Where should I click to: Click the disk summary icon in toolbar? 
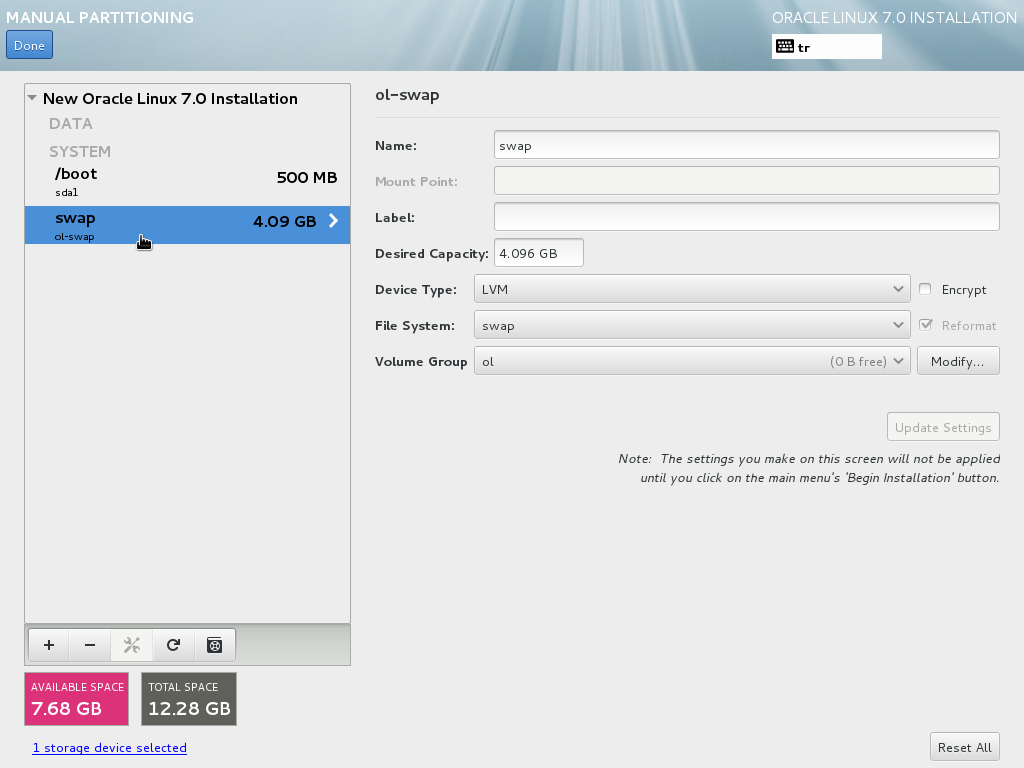(214, 645)
